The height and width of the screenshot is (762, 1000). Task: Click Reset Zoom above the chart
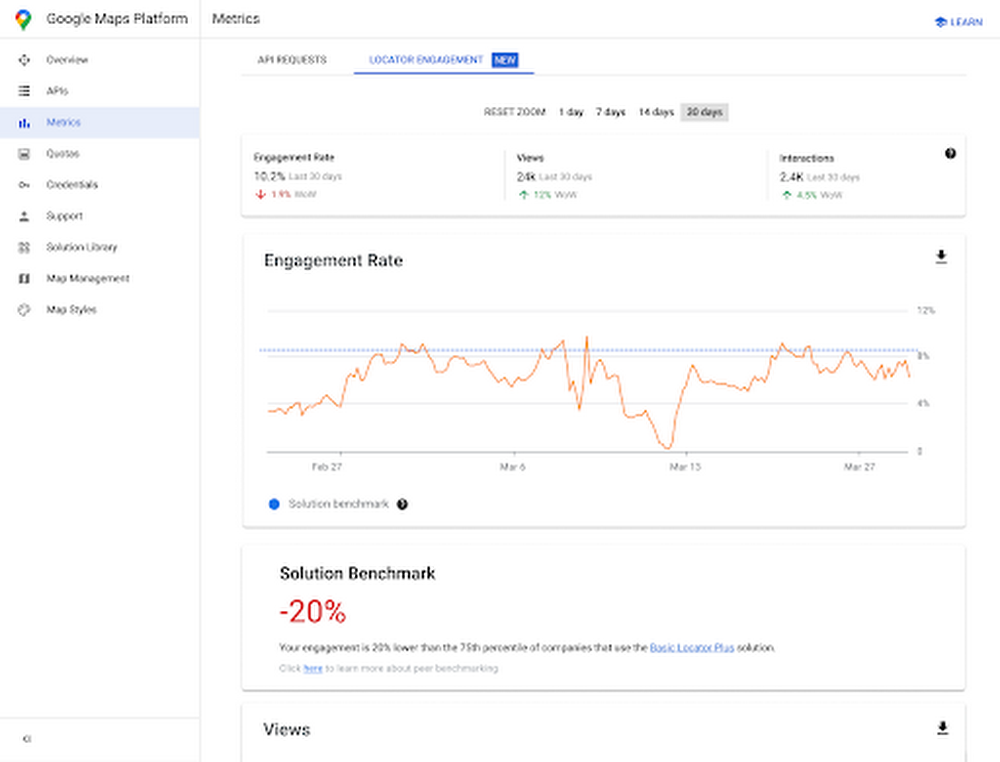point(513,112)
